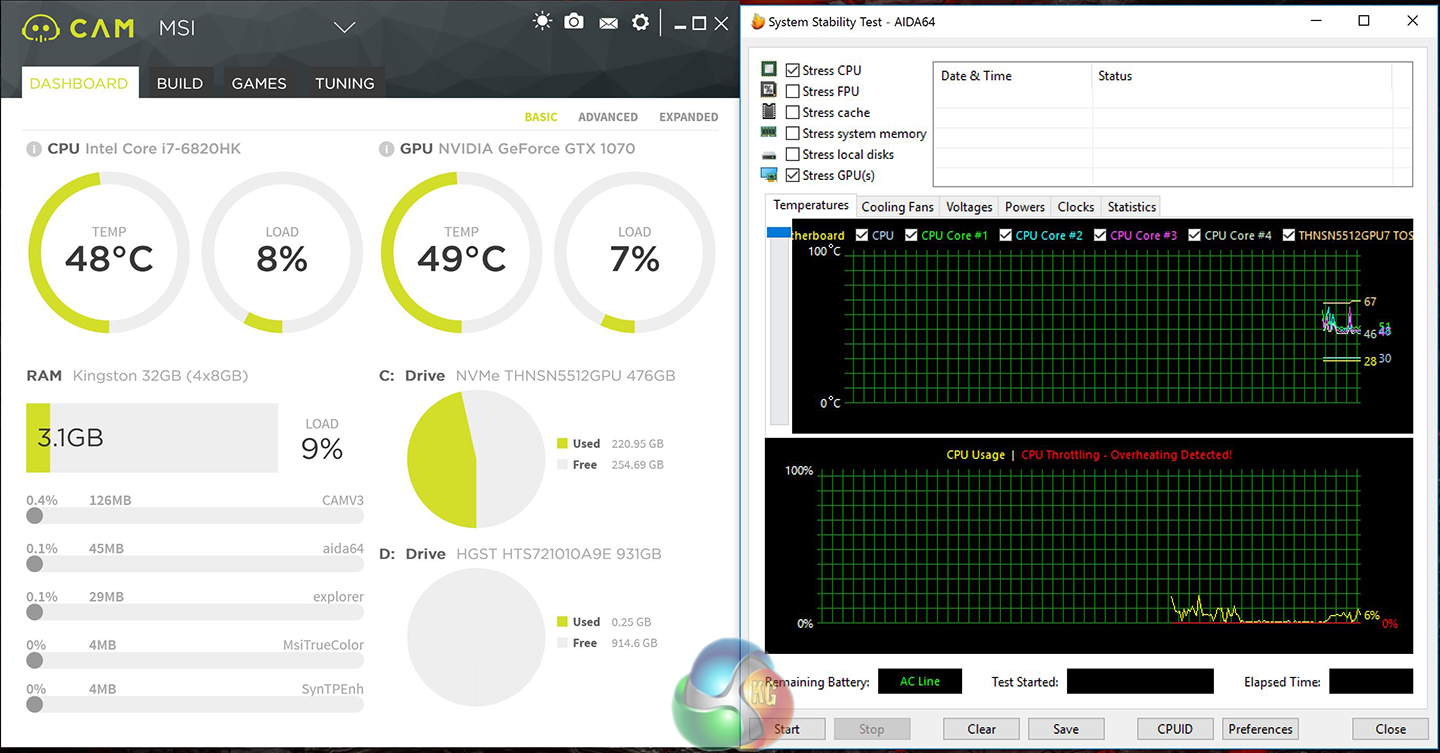
Task: Open CAM settings via the gear icon
Action: click(640, 21)
